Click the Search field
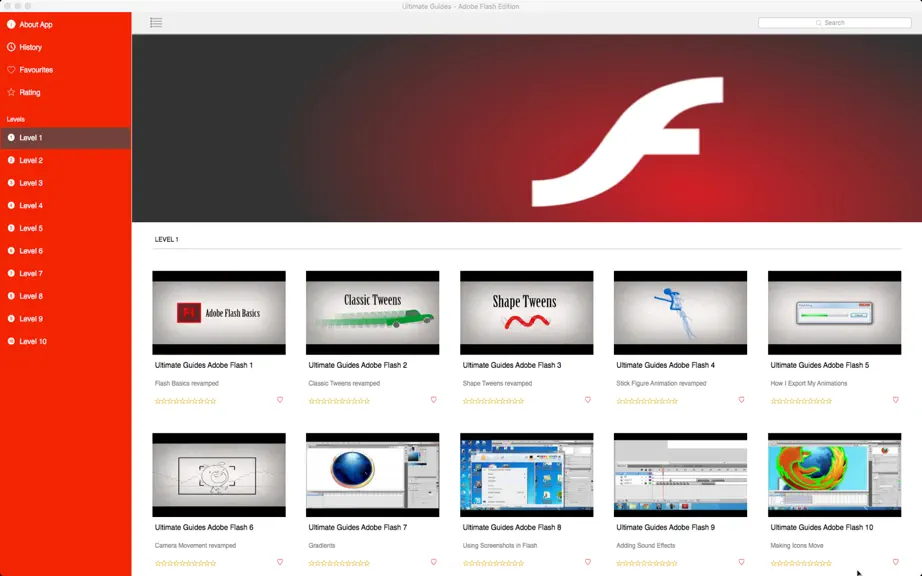 834,22
